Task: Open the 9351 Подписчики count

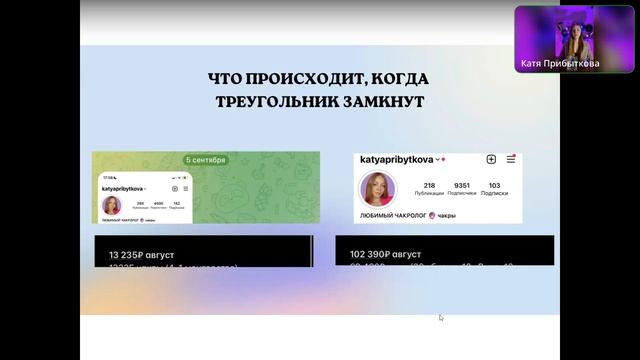Action: click(x=462, y=189)
